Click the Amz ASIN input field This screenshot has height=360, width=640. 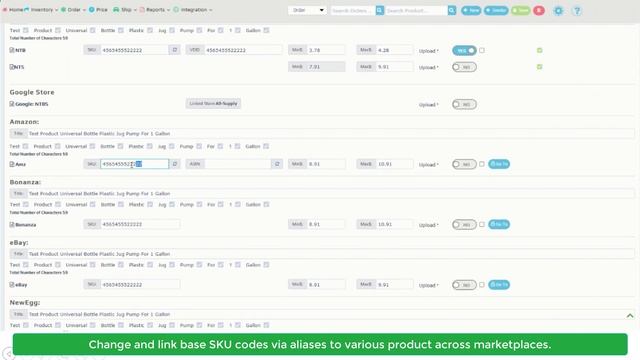click(238, 164)
